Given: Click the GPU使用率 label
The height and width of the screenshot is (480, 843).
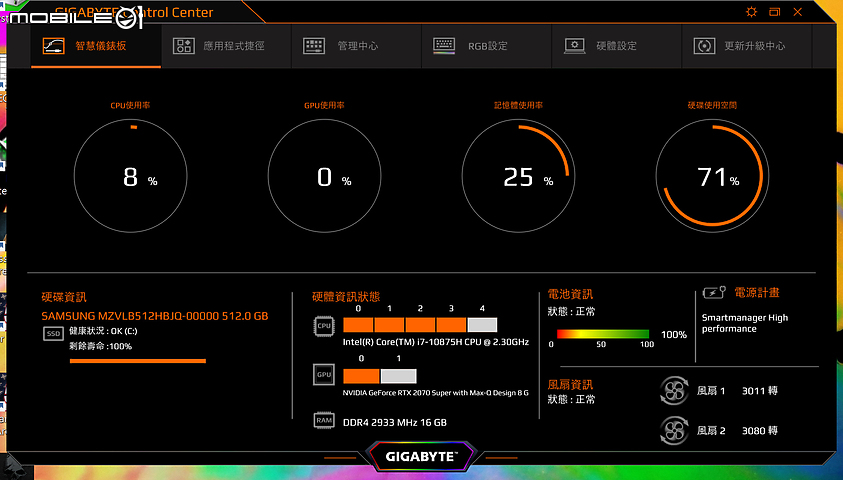Looking at the screenshot, I should 324,105.
